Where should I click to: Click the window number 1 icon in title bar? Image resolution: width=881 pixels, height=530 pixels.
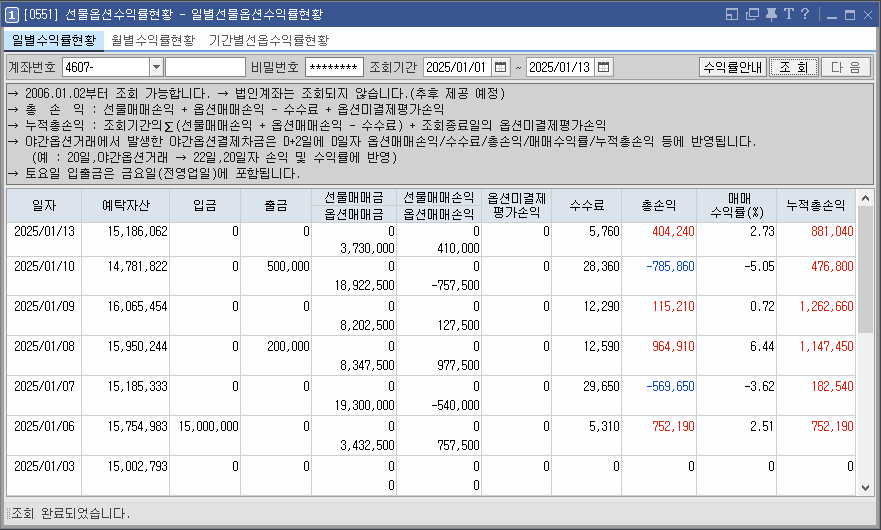[x=11, y=15]
